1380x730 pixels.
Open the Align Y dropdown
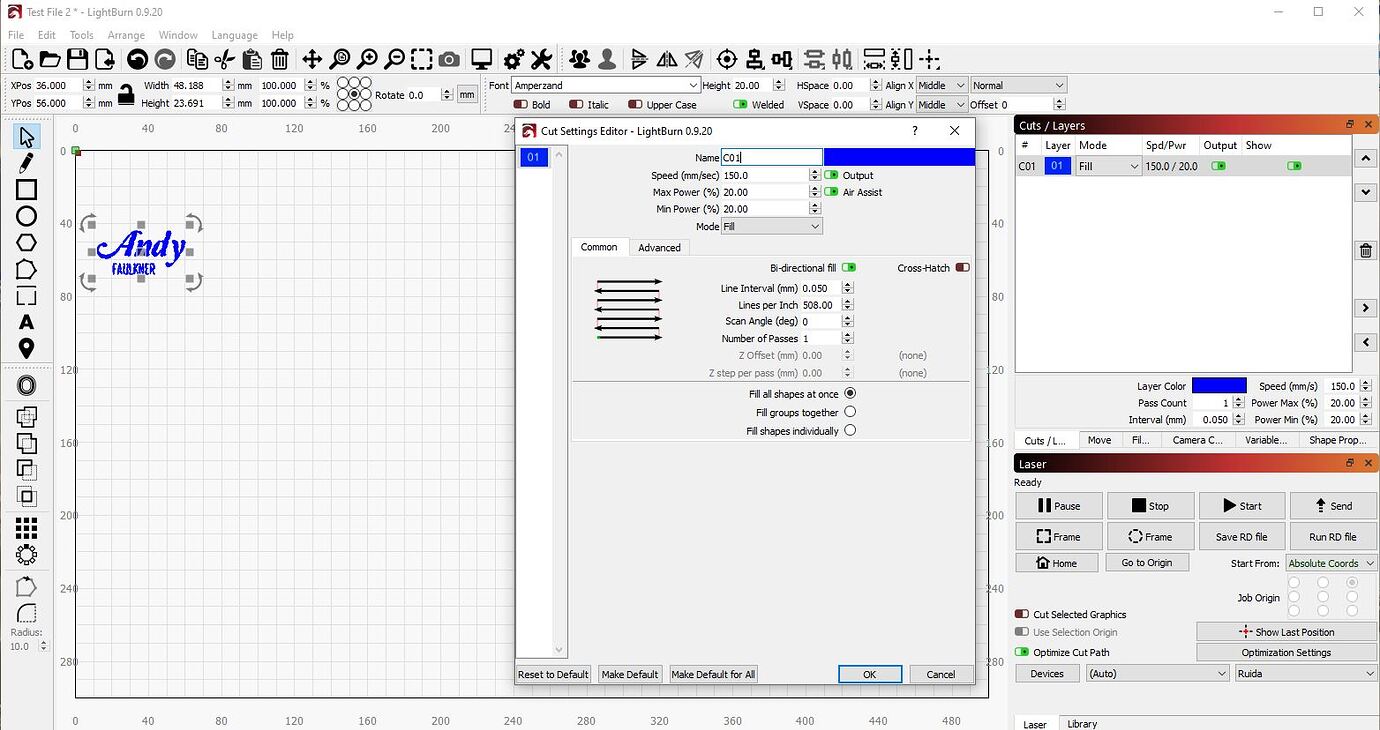click(x=942, y=104)
